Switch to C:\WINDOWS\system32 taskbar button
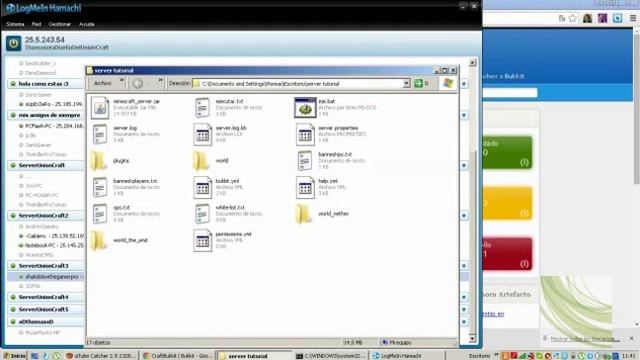Viewport: 640px width, 360px height. click(x=331, y=356)
